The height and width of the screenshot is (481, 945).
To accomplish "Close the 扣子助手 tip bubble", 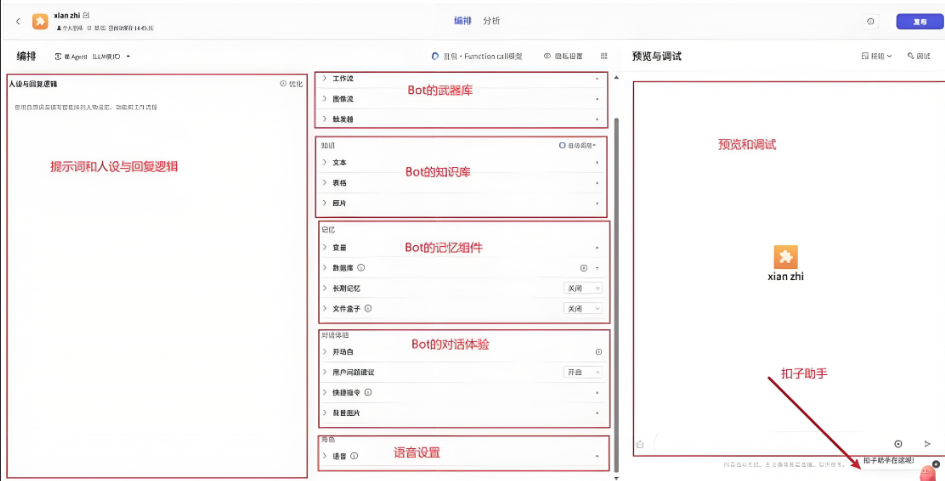I will [x=936, y=464].
